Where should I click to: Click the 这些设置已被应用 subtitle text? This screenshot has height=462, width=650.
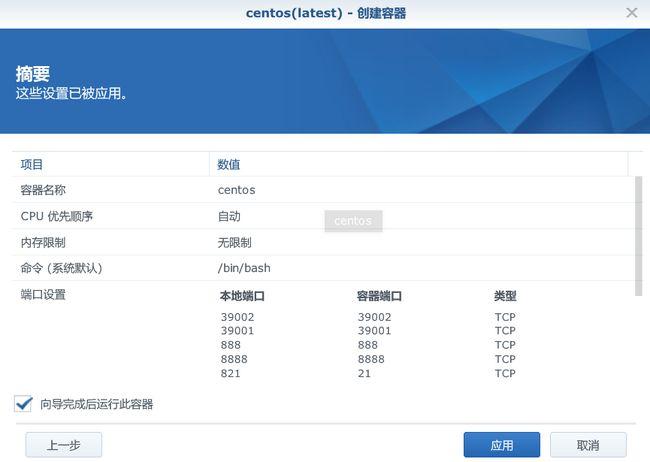coord(71,93)
